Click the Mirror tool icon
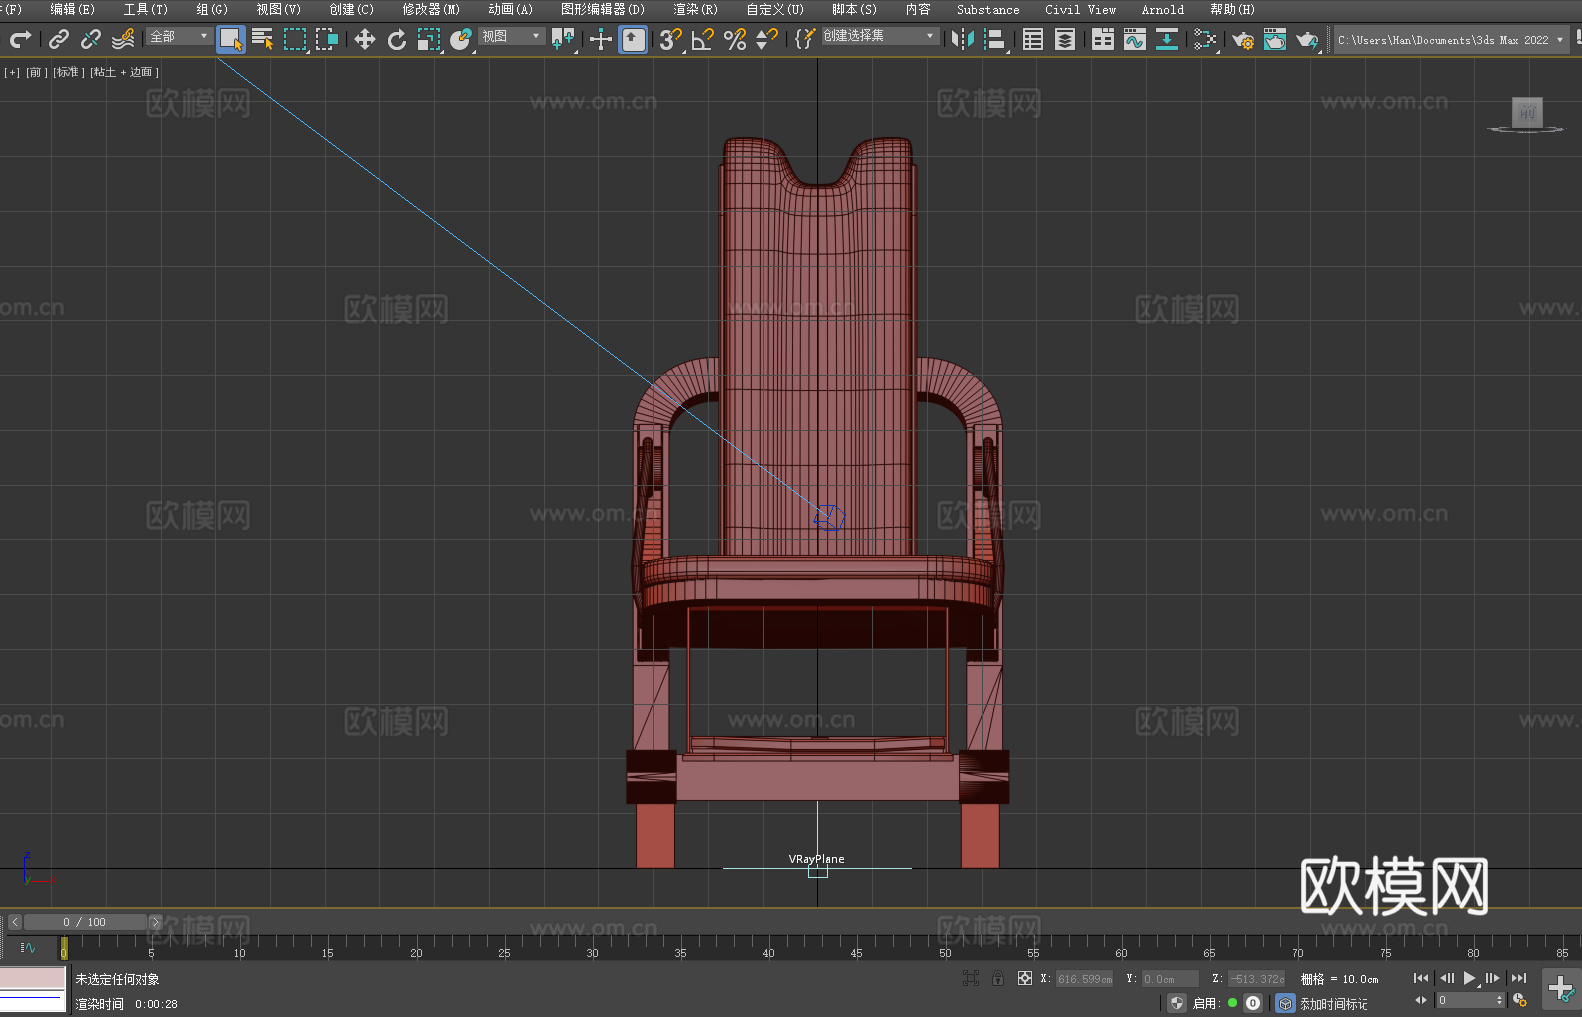This screenshot has width=1582, height=1017. click(x=963, y=39)
